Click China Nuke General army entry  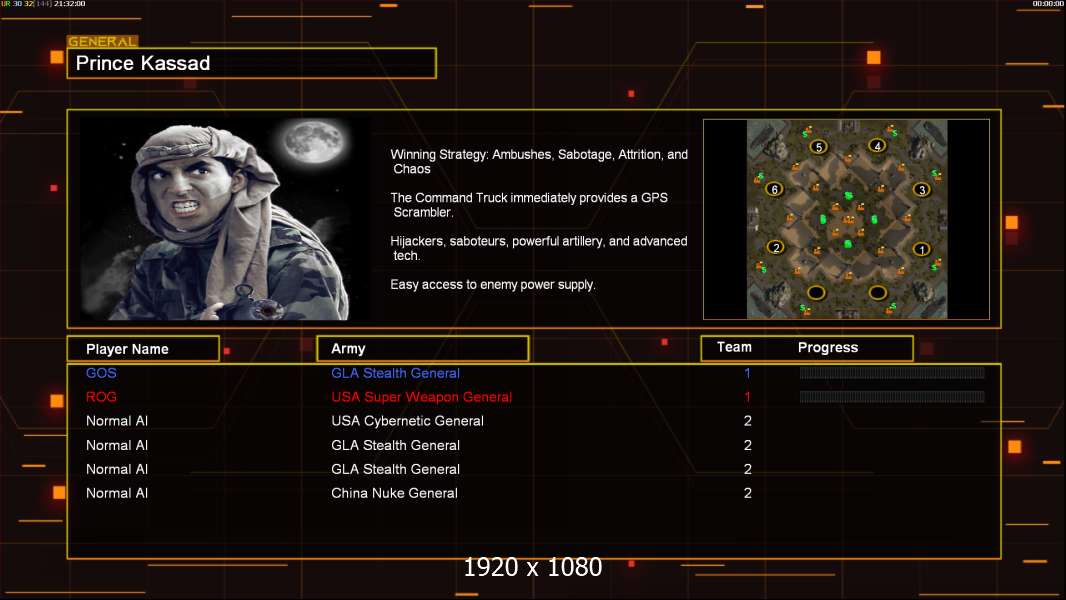point(394,493)
